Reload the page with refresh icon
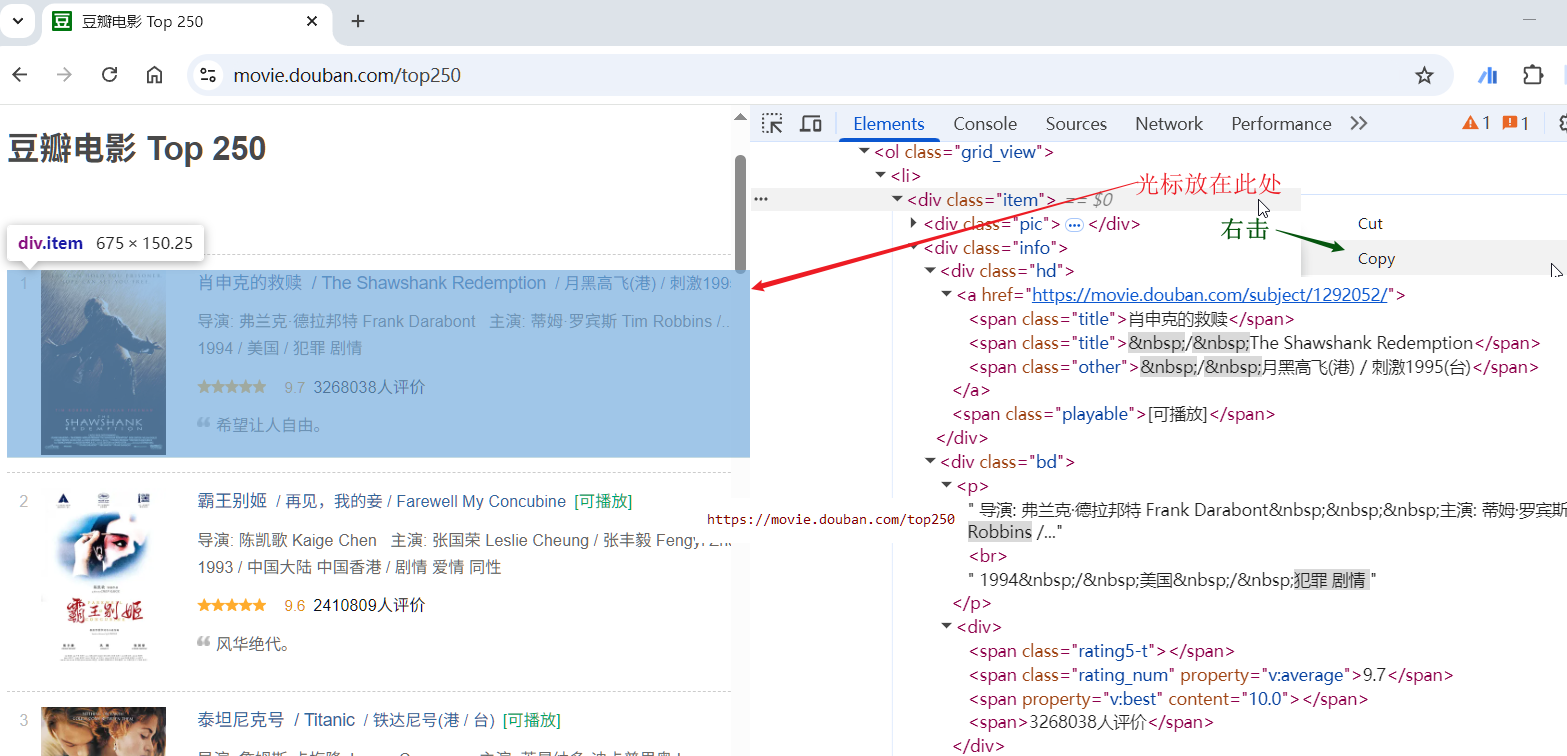Screen dimensions: 1567x756 [110, 75]
